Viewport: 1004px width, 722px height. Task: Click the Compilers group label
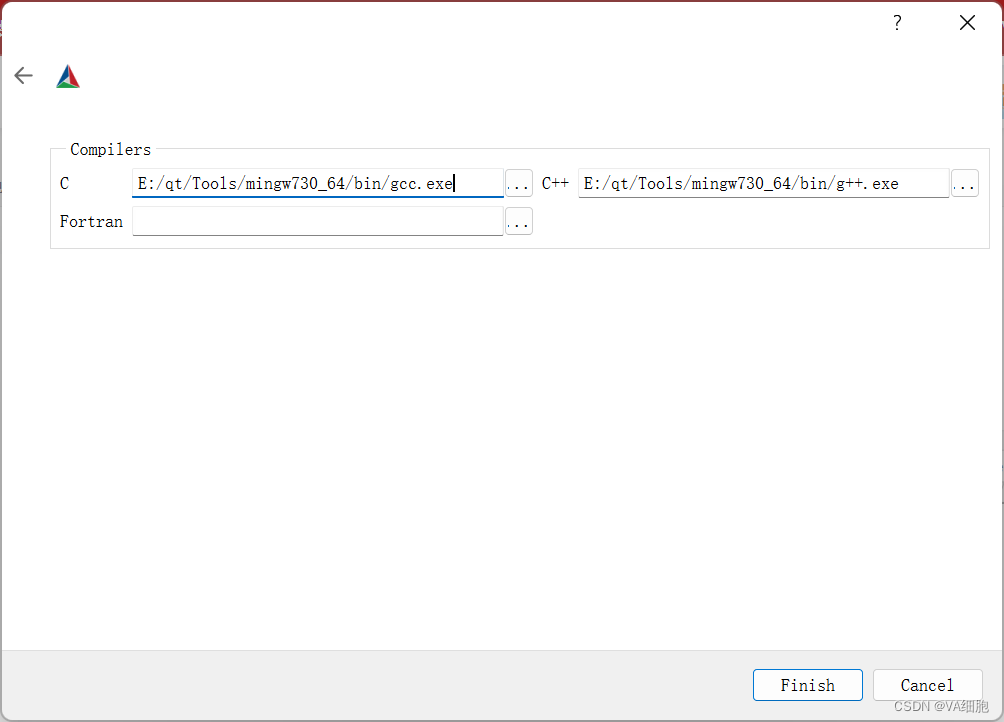tap(110, 149)
